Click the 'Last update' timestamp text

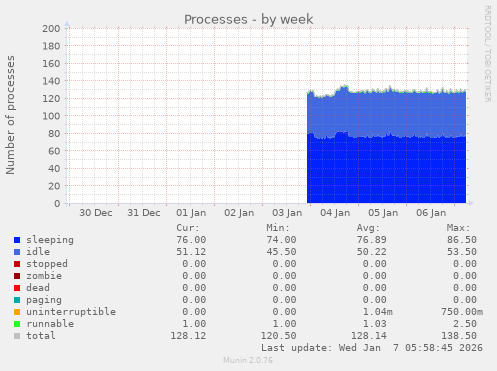372,348
